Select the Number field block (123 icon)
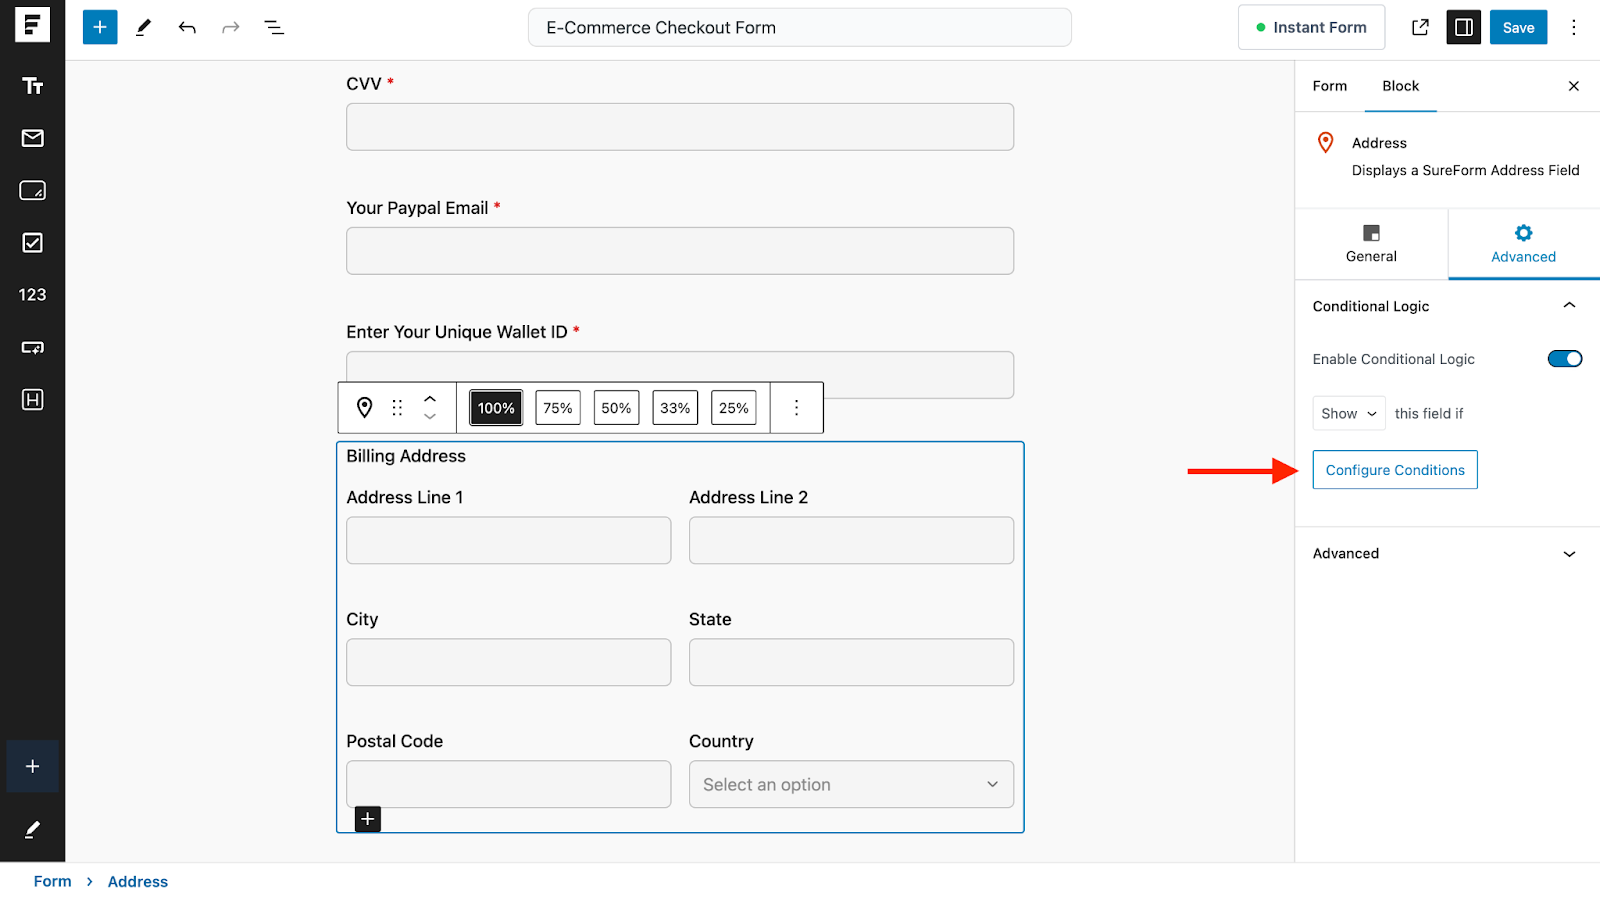The width and height of the screenshot is (1600, 900). 32,294
